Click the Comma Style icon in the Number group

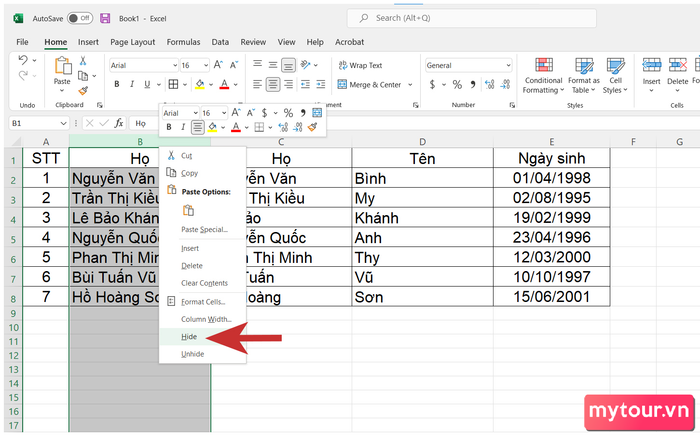tap(472, 84)
